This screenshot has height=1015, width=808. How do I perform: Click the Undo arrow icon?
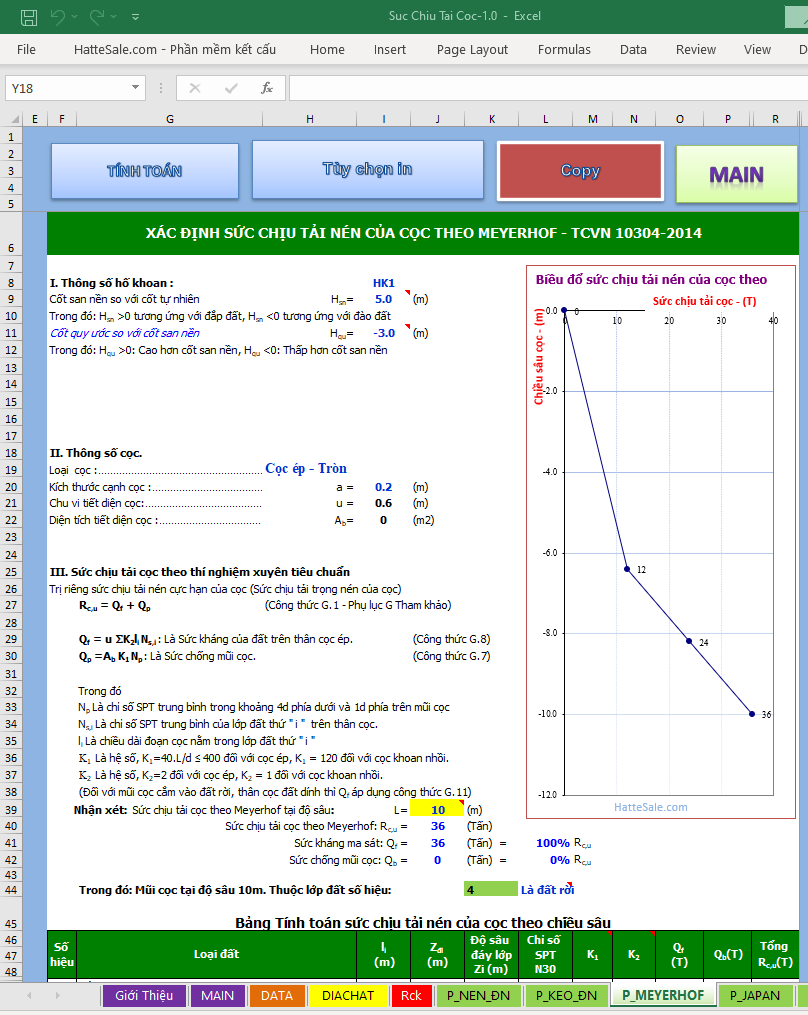58,16
